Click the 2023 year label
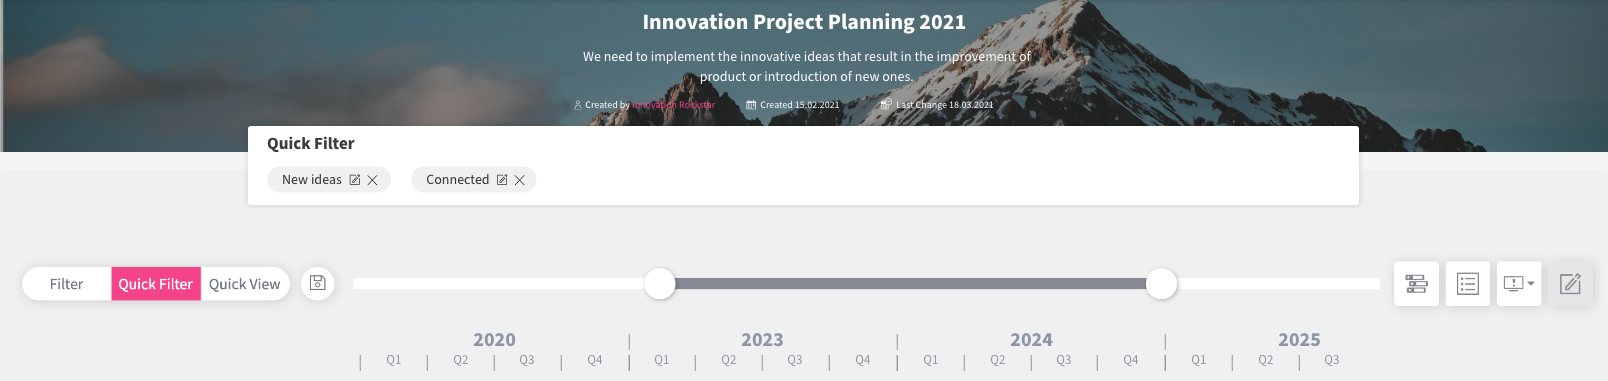 pos(762,340)
